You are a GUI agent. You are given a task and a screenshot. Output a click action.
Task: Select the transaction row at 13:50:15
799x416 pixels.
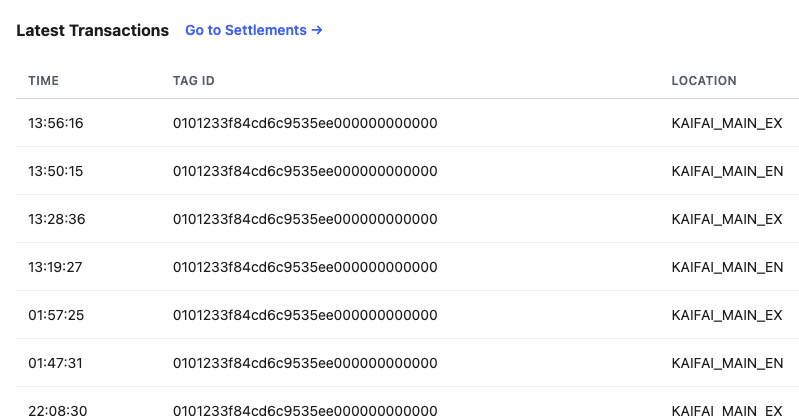point(408,171)
